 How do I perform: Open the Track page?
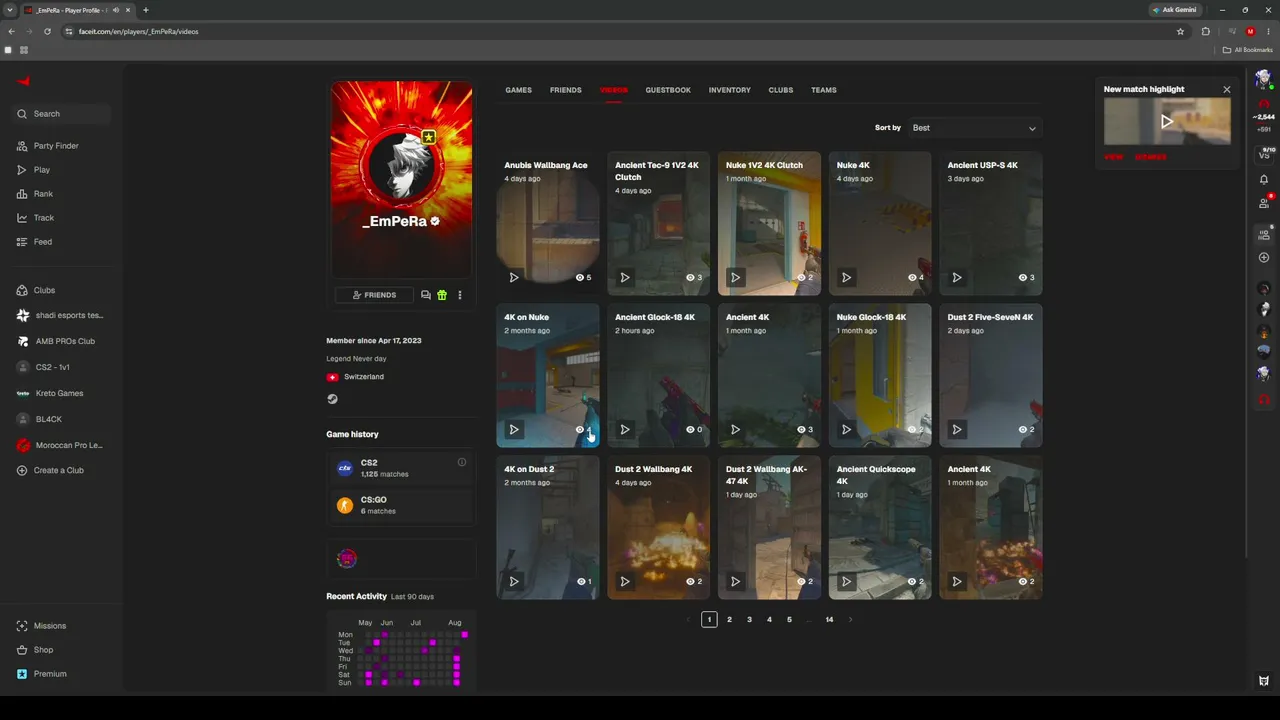35,218
